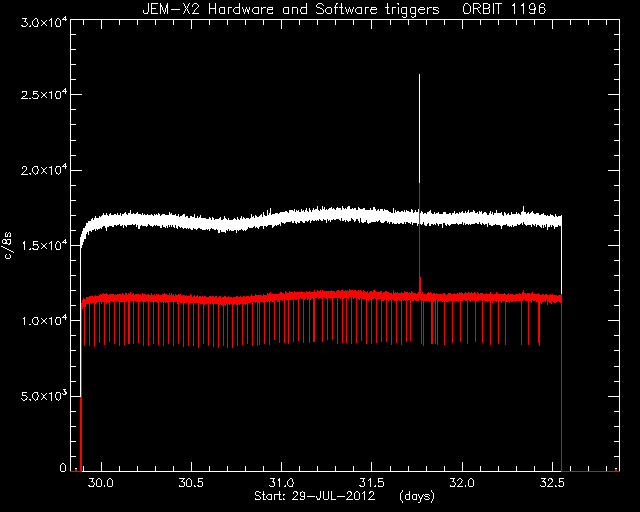Click the x-axis label 30.5
Viewport: 640px width, 512px height.
[191, 483]
